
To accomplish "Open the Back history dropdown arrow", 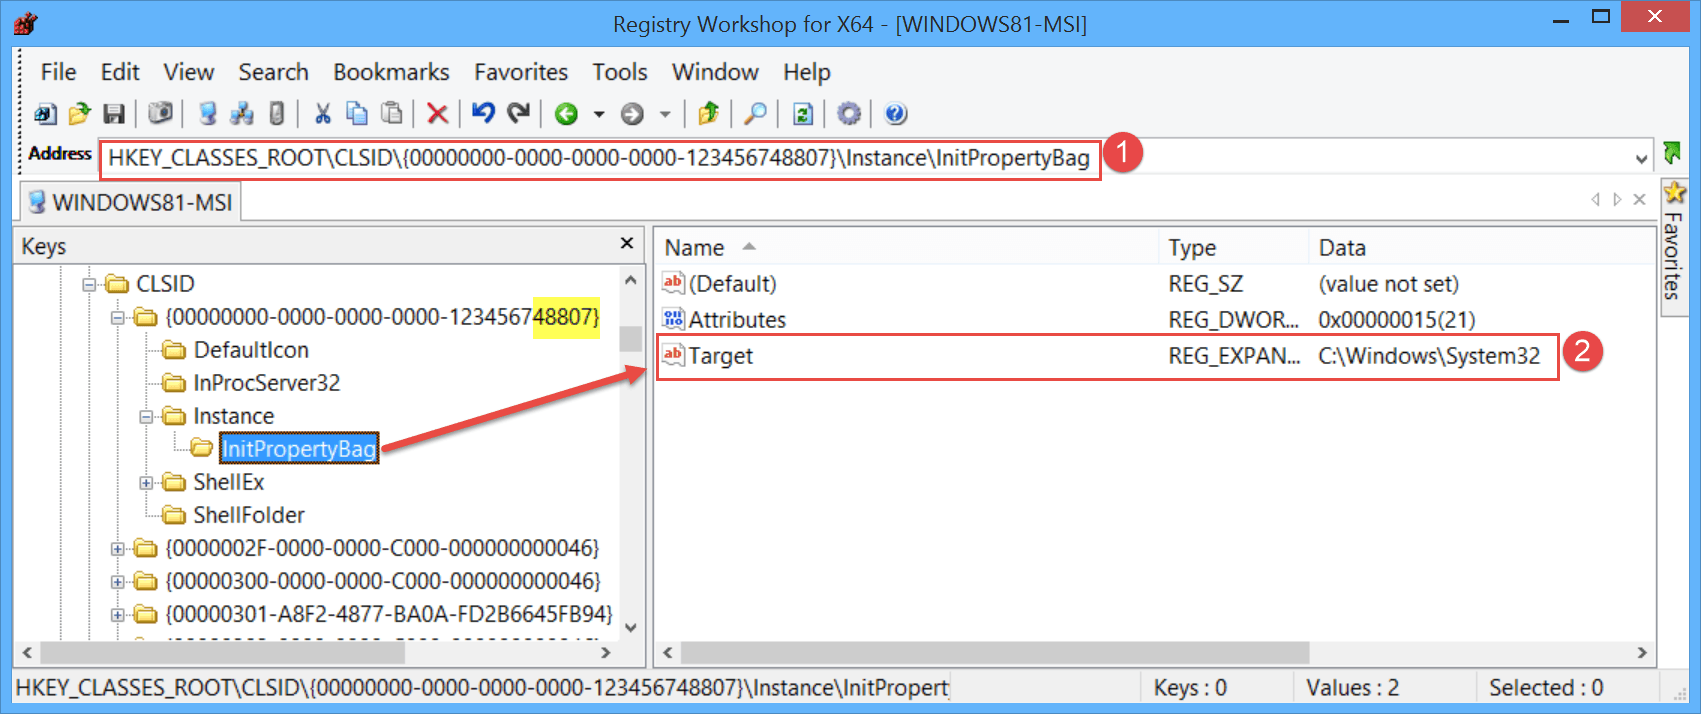I will coord(599,114).
